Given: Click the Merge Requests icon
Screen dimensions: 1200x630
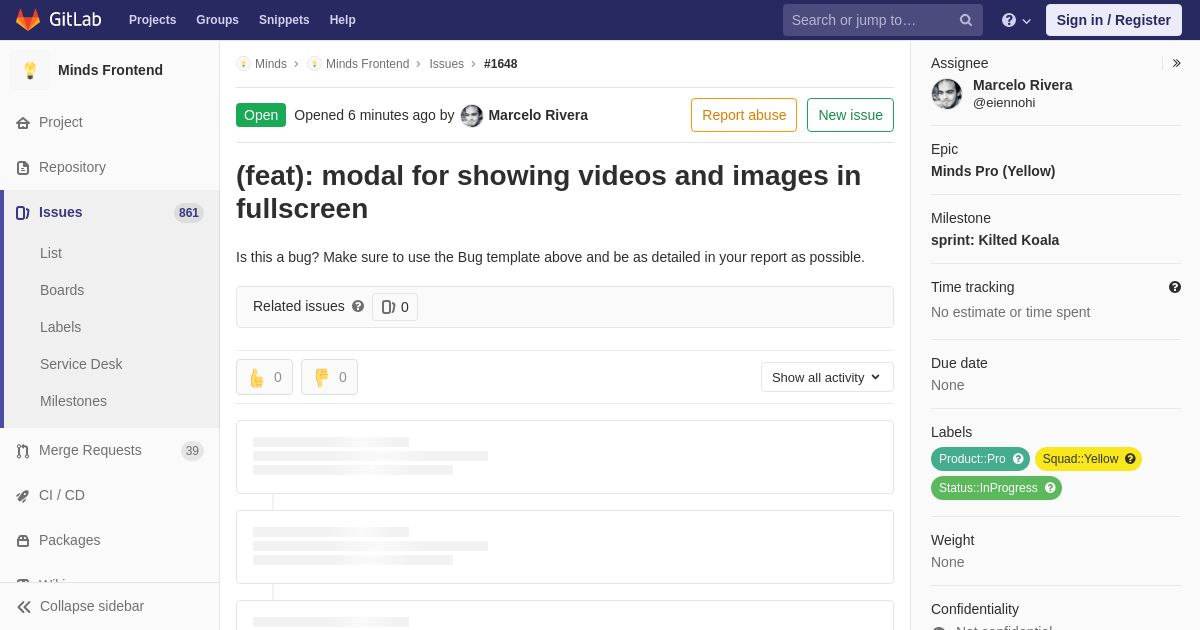Looking at the screenshot, I should 23,451.
